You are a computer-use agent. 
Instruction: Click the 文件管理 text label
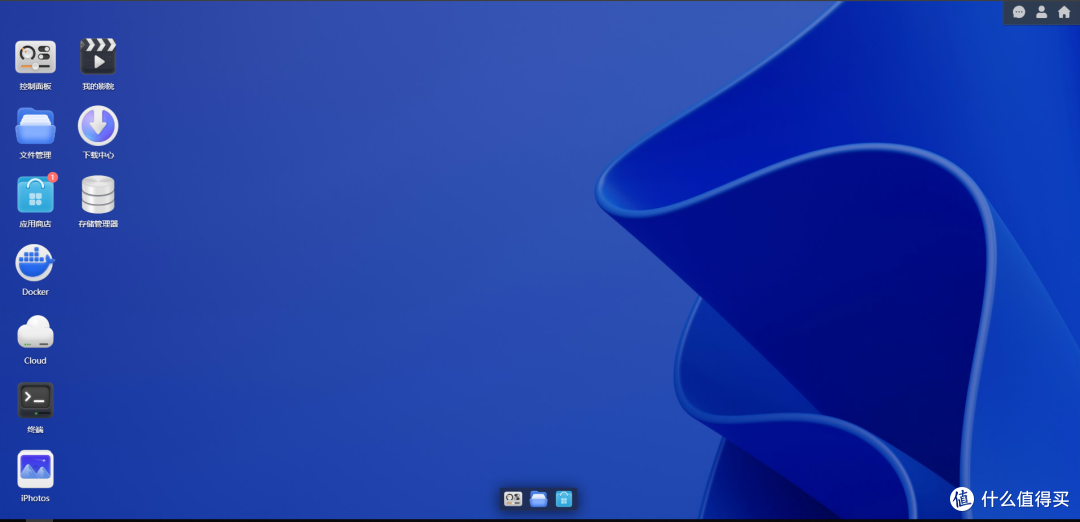[35, 156]
